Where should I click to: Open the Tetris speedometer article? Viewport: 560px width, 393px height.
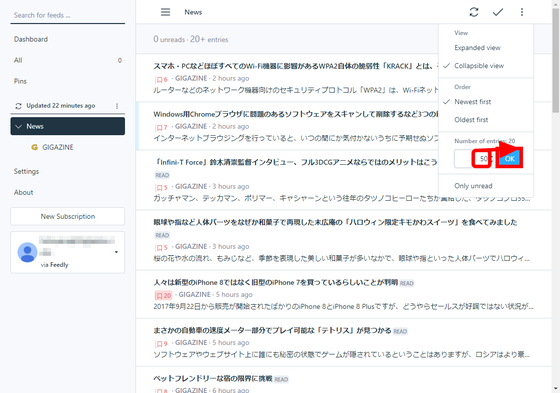point(272,330)
